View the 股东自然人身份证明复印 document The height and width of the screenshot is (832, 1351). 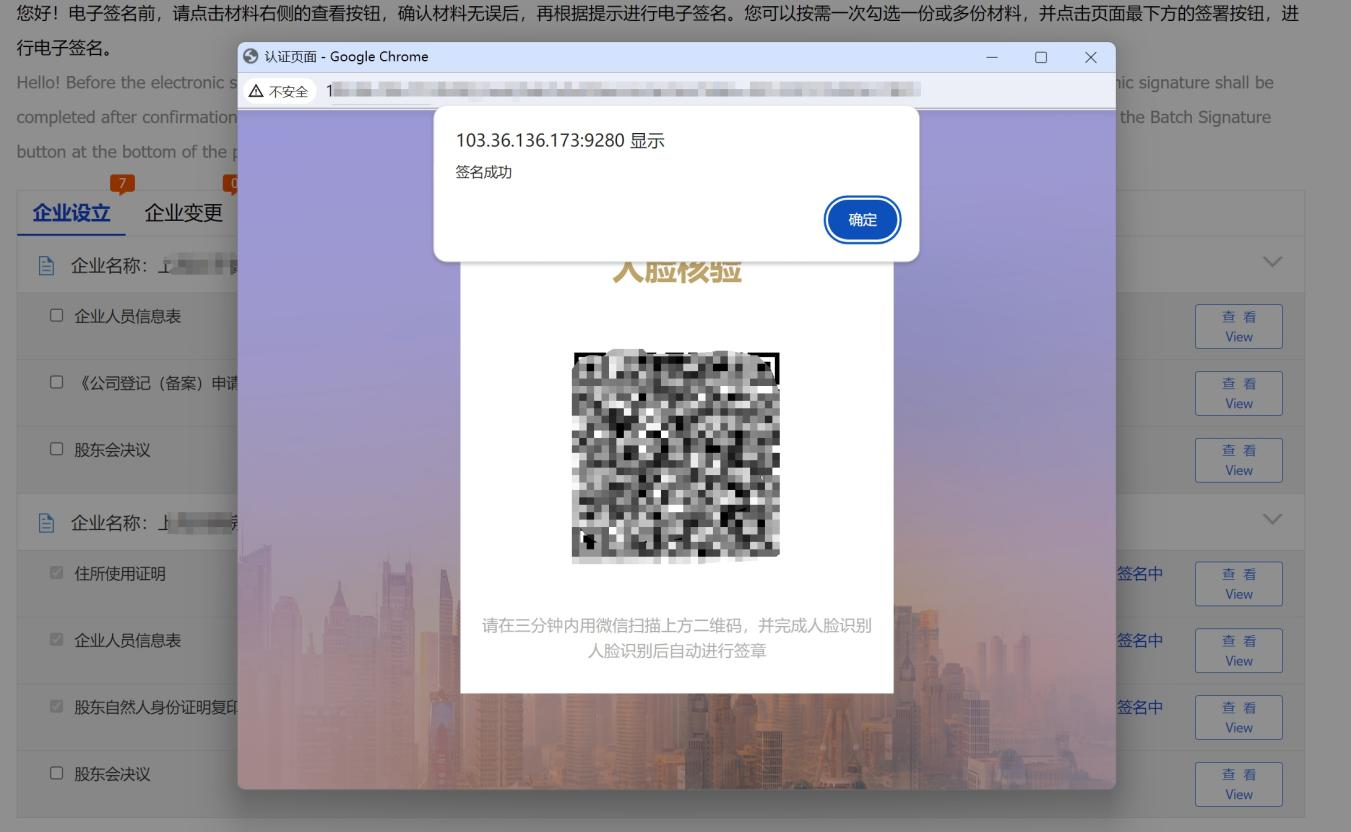1238,718
